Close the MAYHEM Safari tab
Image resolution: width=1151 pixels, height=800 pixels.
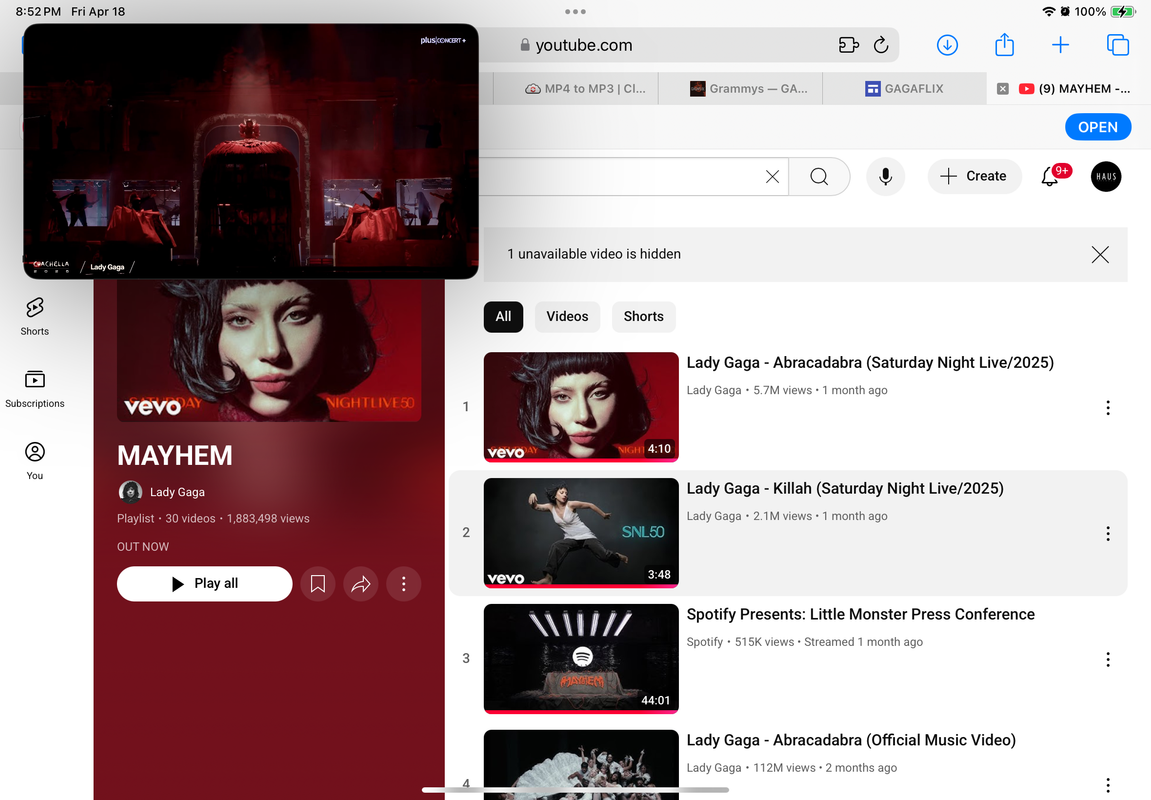[x=1003, y=89]
